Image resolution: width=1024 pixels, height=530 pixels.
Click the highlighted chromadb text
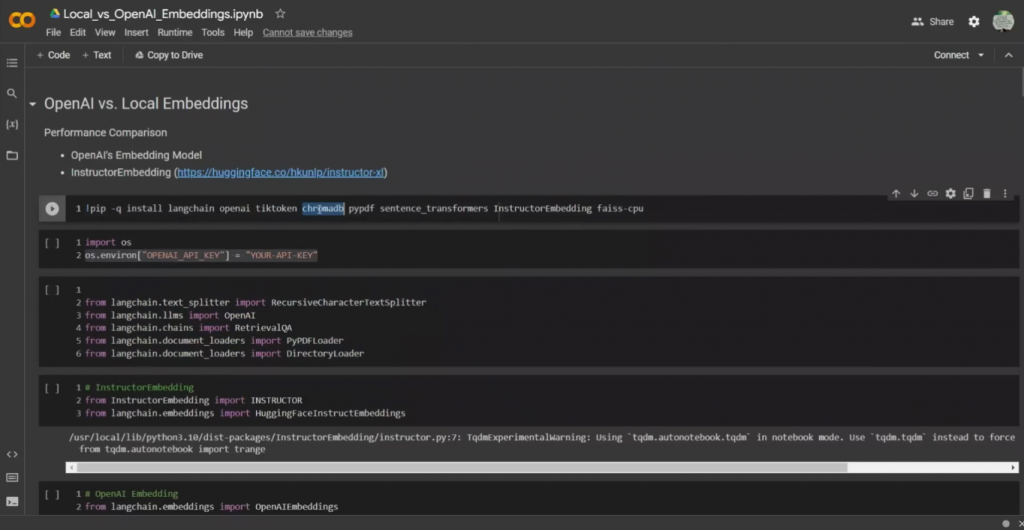click(323, 209)
